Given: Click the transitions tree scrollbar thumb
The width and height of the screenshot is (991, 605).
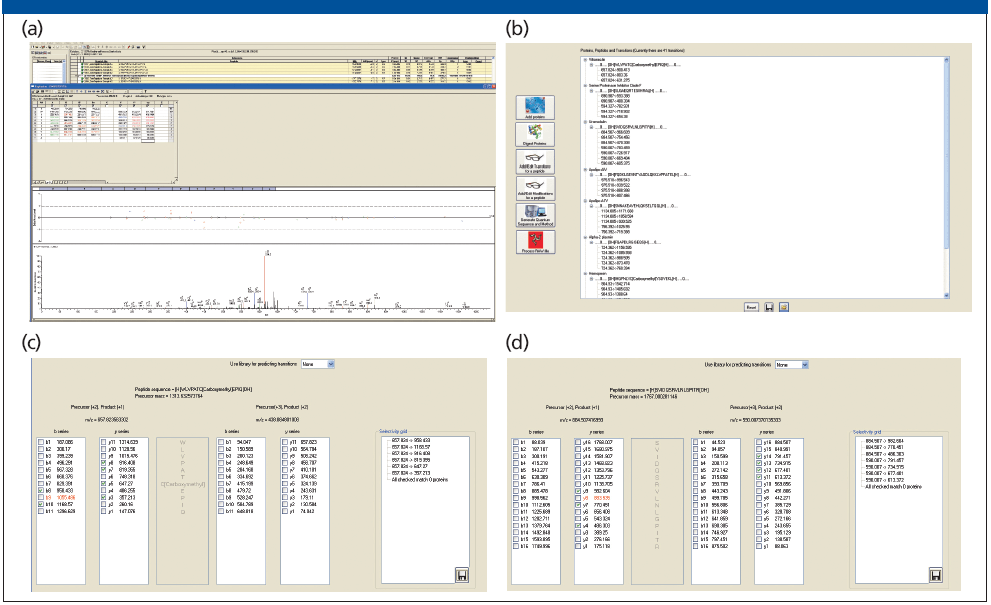Looking at the screenshot, I should tap(946, 158).
